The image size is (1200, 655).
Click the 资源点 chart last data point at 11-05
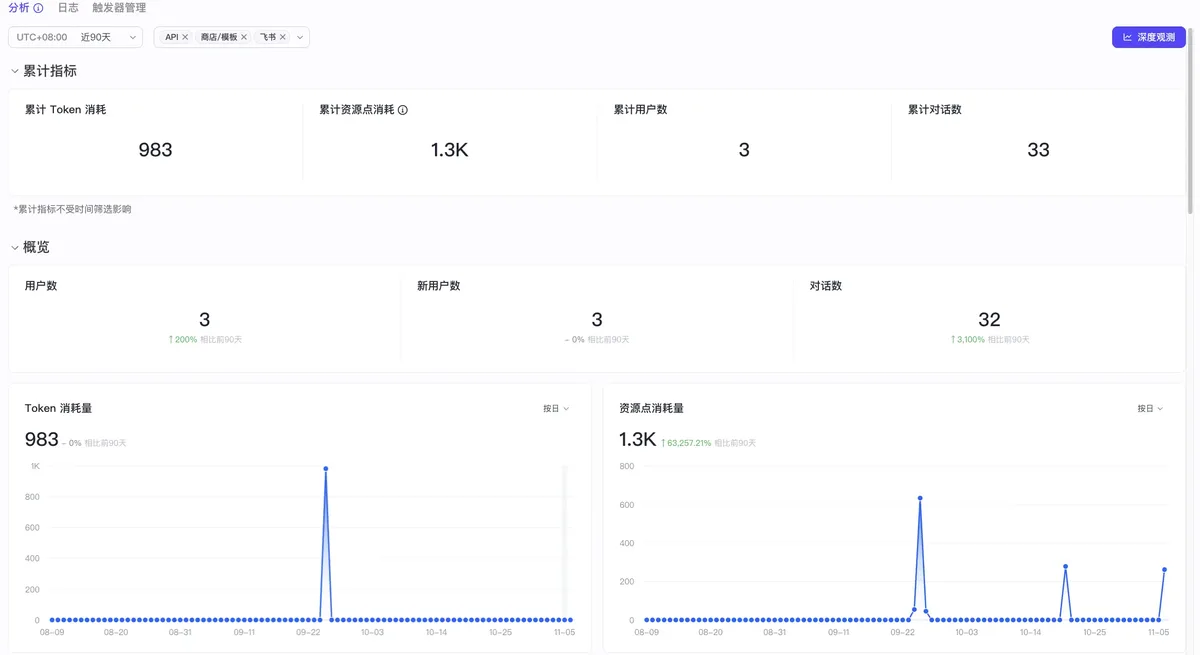(1164, 569)
